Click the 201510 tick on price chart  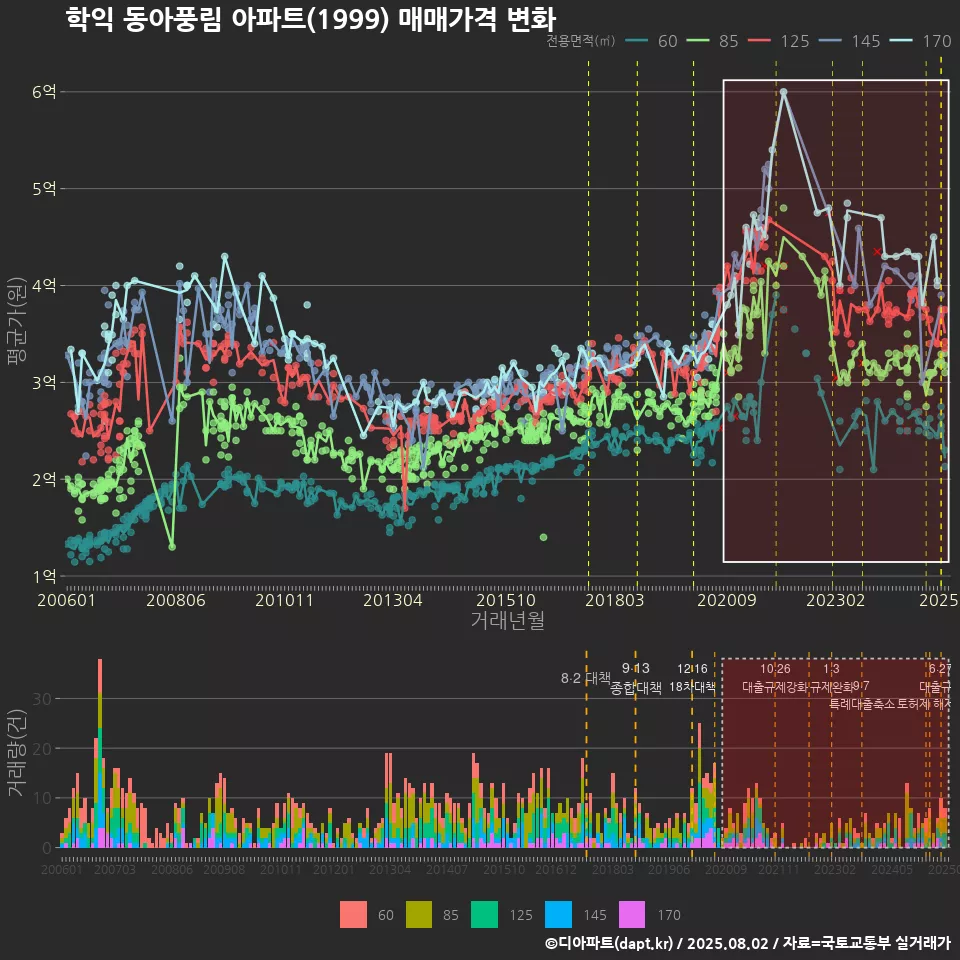506,600
